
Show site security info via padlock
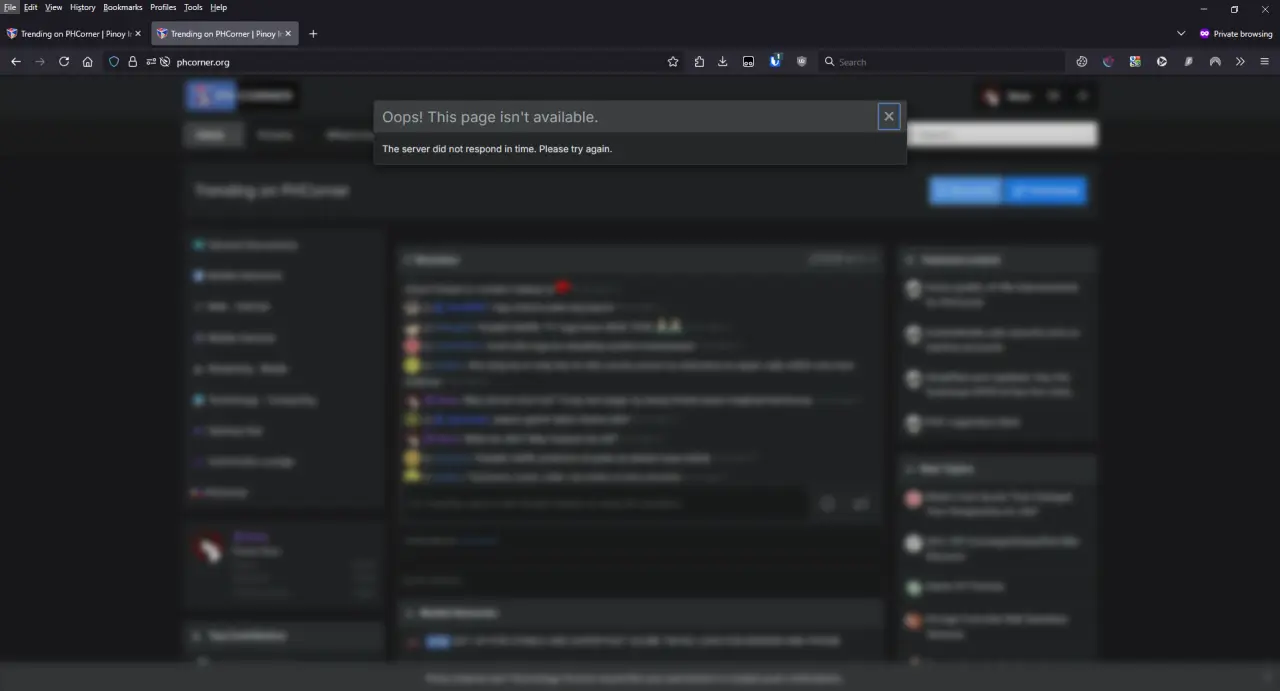pyautogui.click(x=132, y=62)
